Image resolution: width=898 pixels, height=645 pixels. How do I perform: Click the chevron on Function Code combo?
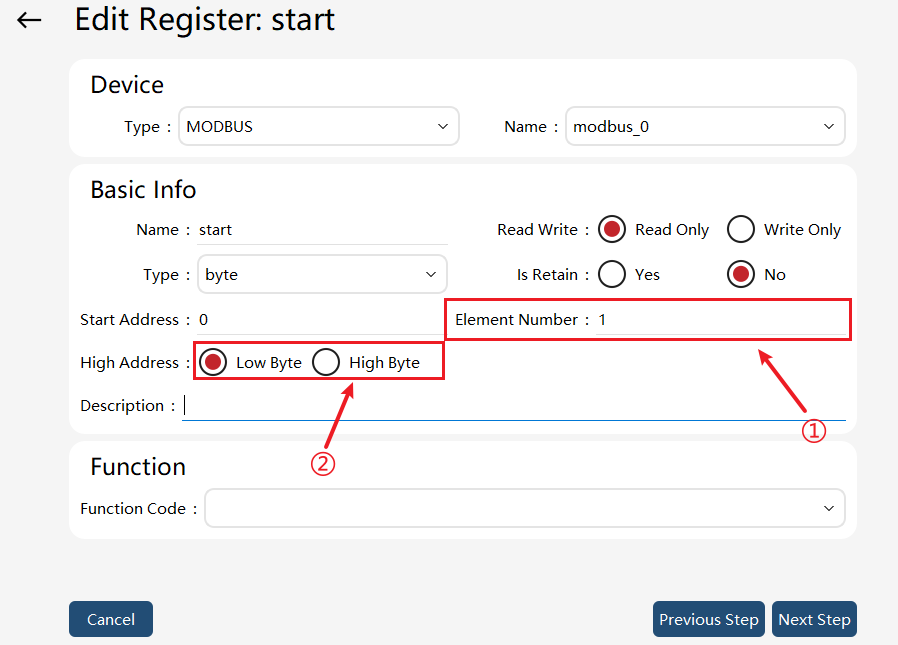coord(829,509)
